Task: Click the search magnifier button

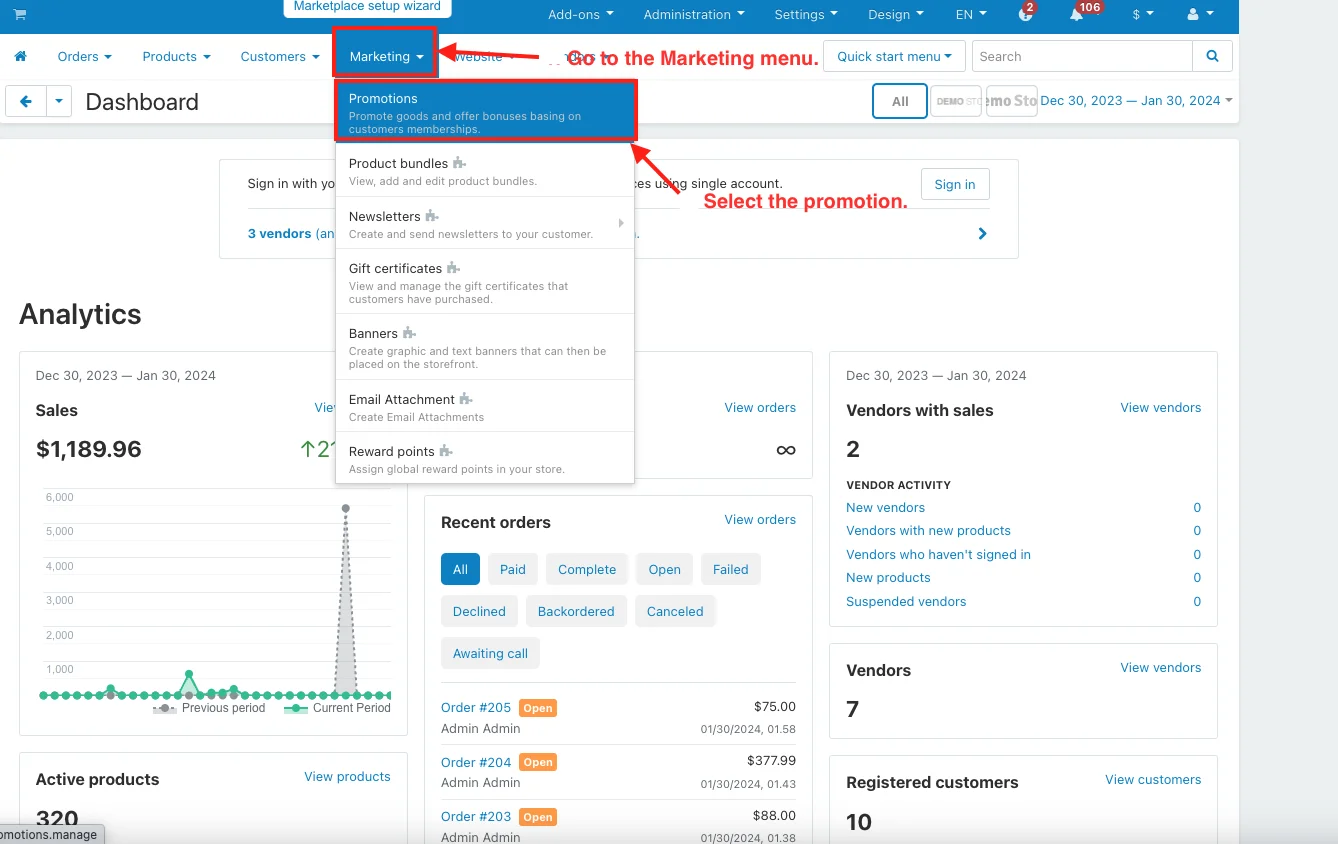Action: tap(1212, 57)
